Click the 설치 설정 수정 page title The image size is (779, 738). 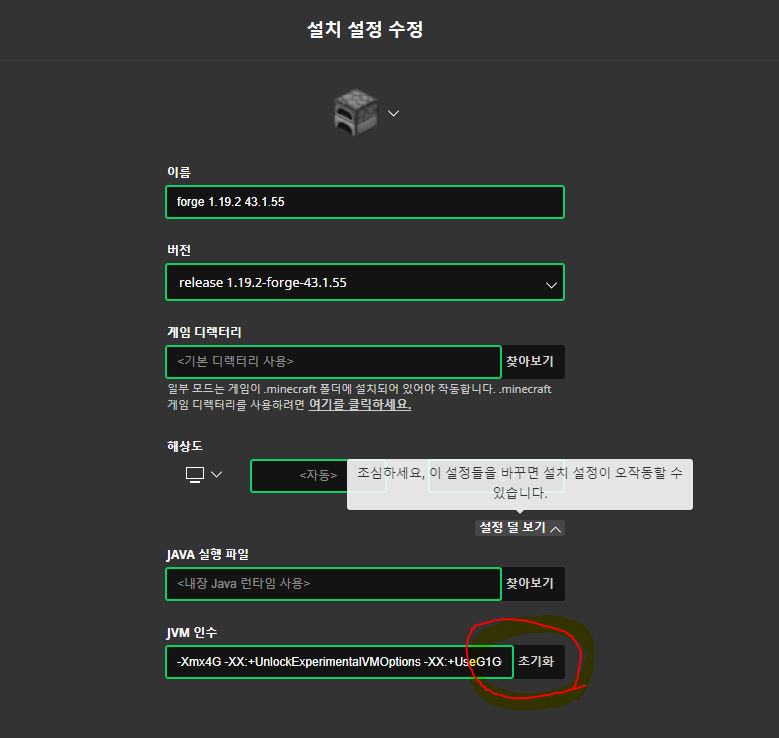[365, 29]
